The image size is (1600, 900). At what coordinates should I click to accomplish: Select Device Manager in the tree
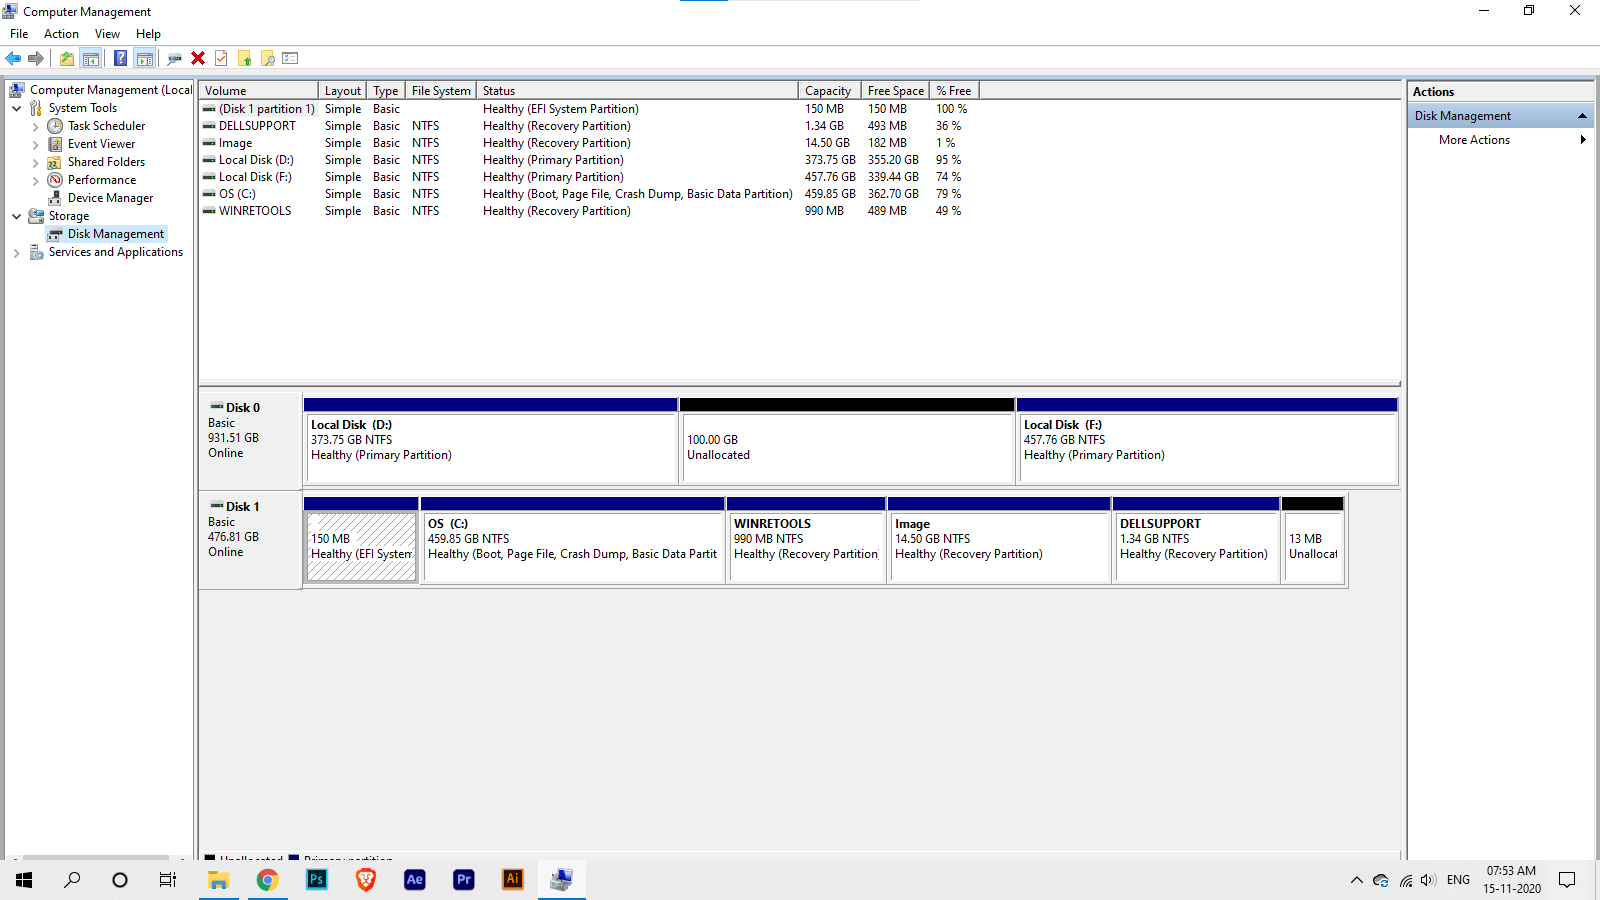pos(111,197)
